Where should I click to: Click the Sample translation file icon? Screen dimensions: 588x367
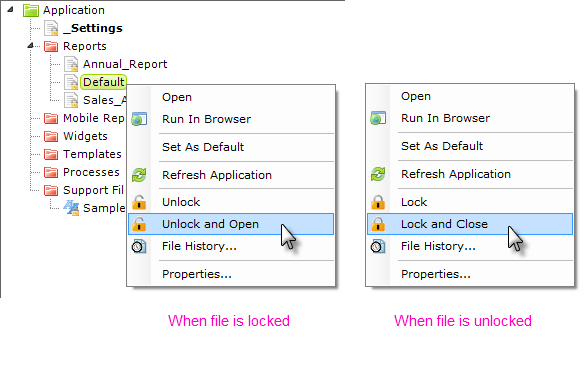click(x=71, y=208)
